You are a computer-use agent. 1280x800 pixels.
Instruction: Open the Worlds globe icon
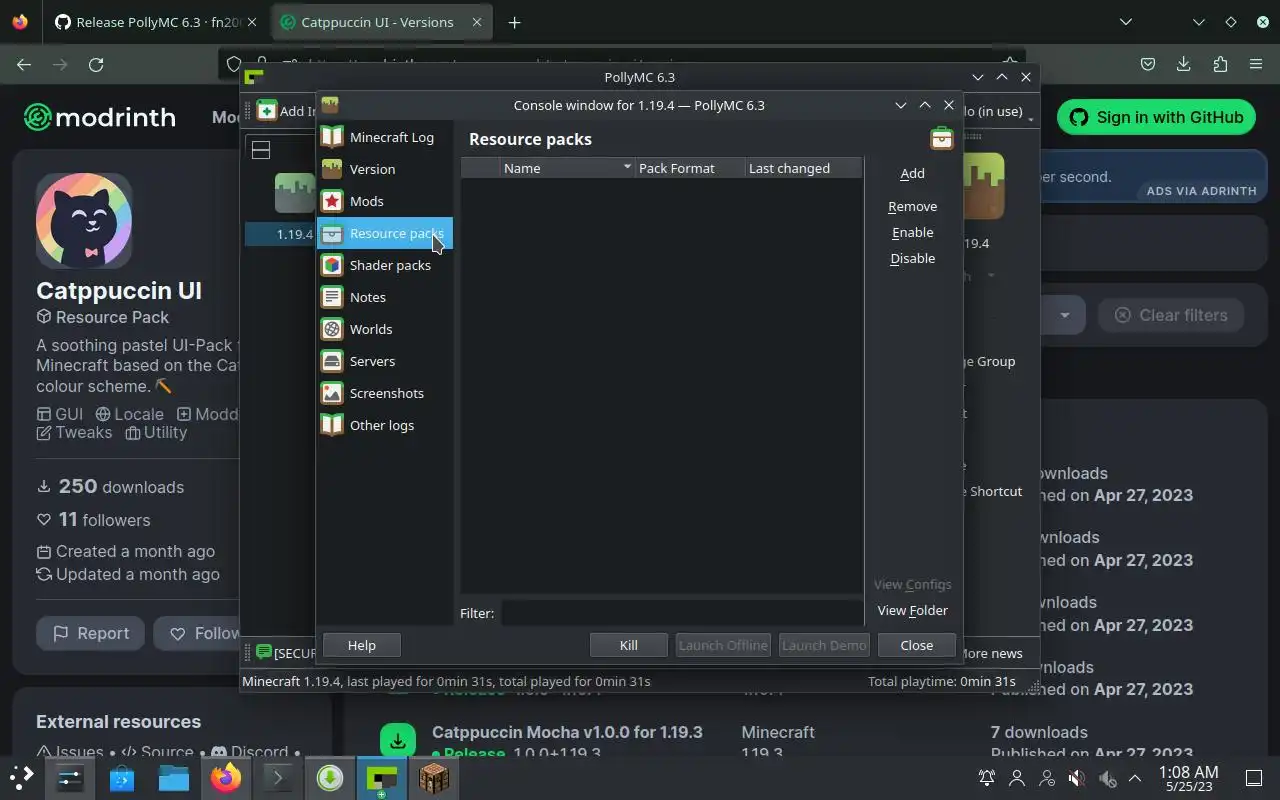pyautogui.click(x=332, y=329)
